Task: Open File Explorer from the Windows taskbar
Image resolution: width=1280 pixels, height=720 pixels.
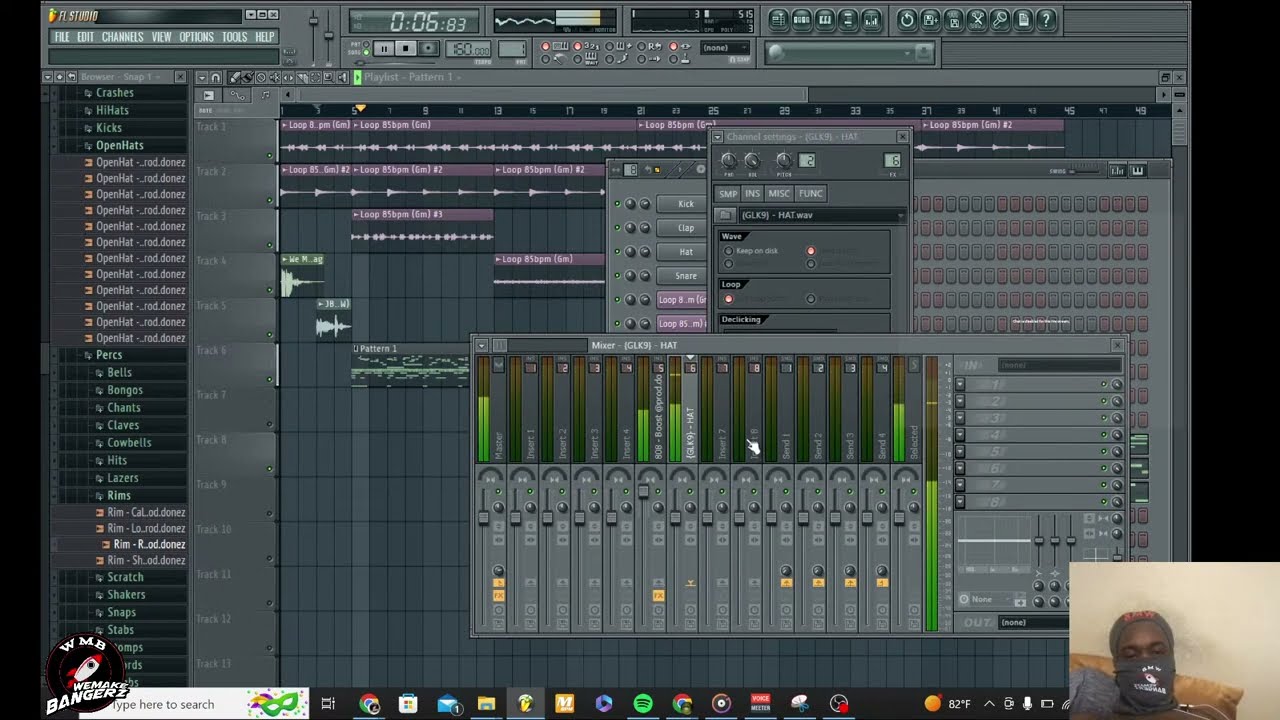Action: click(x=486, y=704)
